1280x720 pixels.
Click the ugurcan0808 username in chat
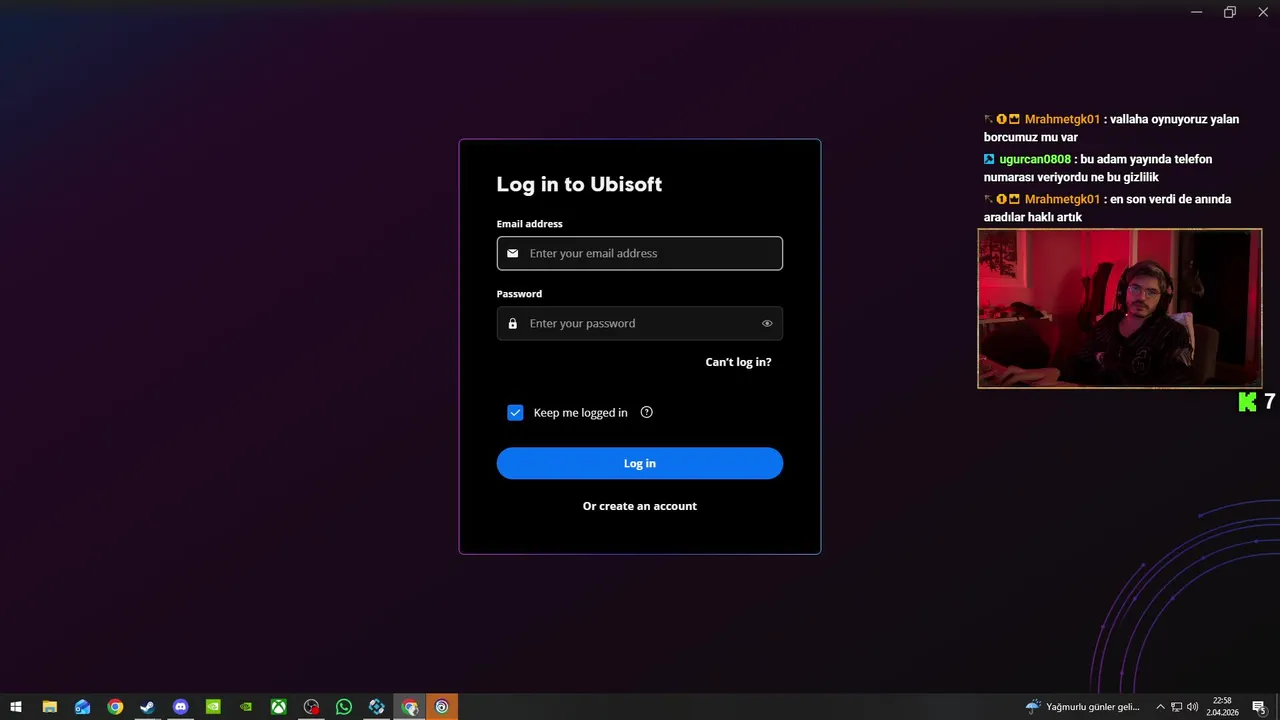point(1035,159)
